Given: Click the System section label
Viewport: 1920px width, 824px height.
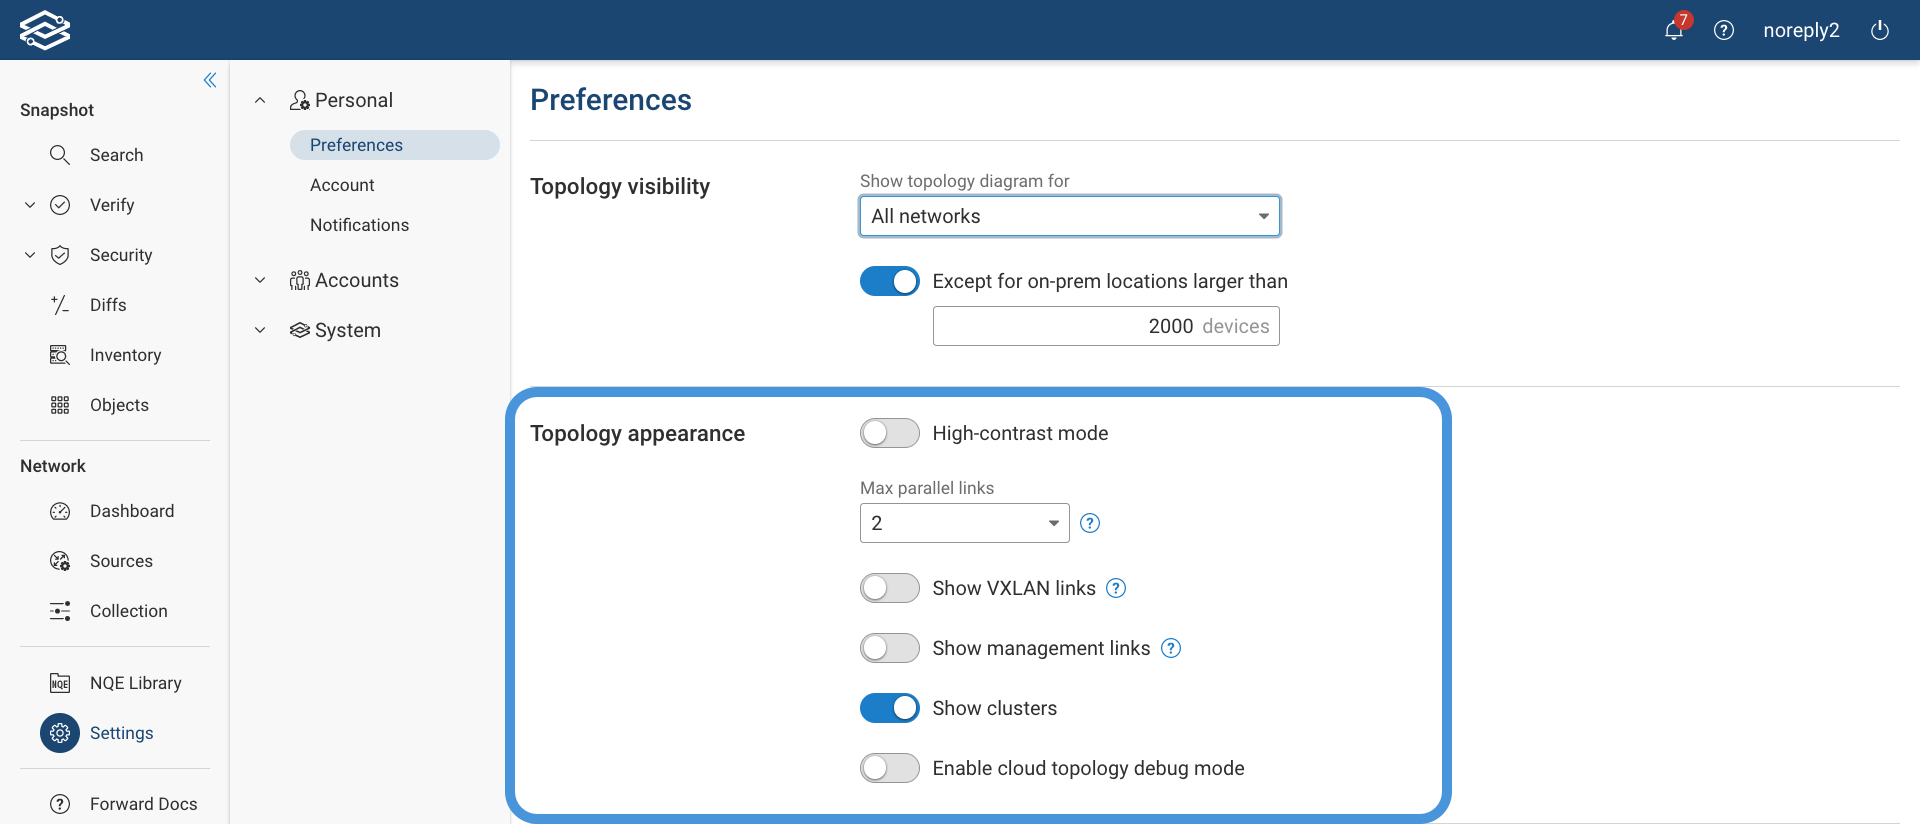Looking at the screenshot, I should (x=348, y=330).
